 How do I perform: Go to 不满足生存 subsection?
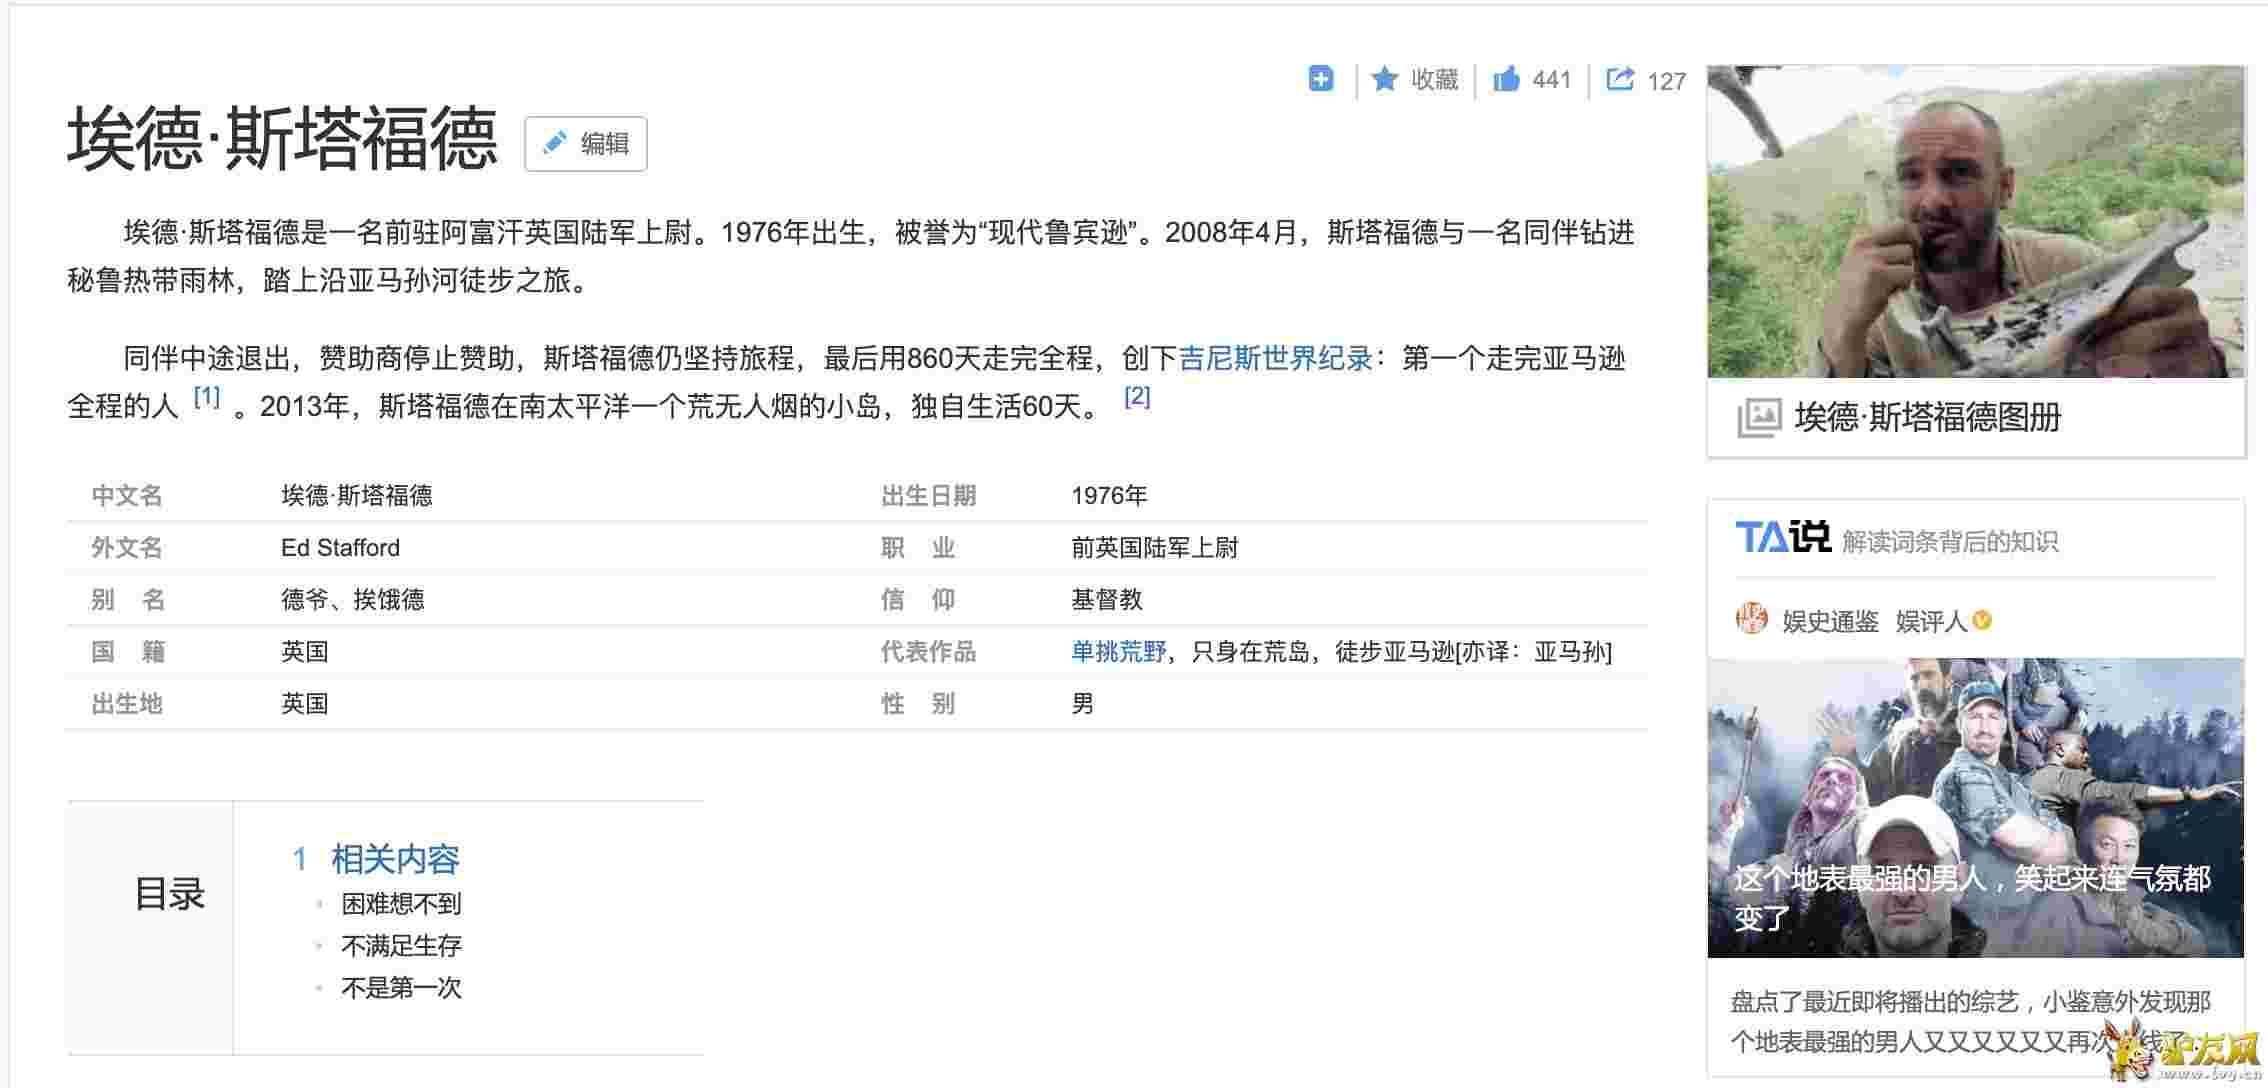[400, 946]
